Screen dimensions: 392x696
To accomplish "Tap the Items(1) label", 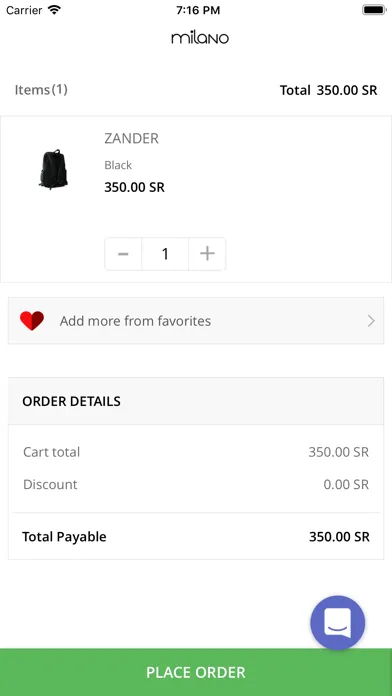I will point(41,90).
